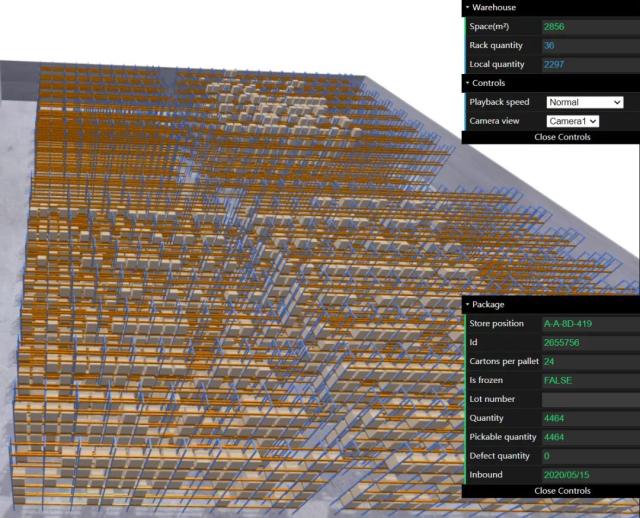The height and width of the screenshot is (518, 640).
Task: Select the Space(m²) value field
Action: 591,27
